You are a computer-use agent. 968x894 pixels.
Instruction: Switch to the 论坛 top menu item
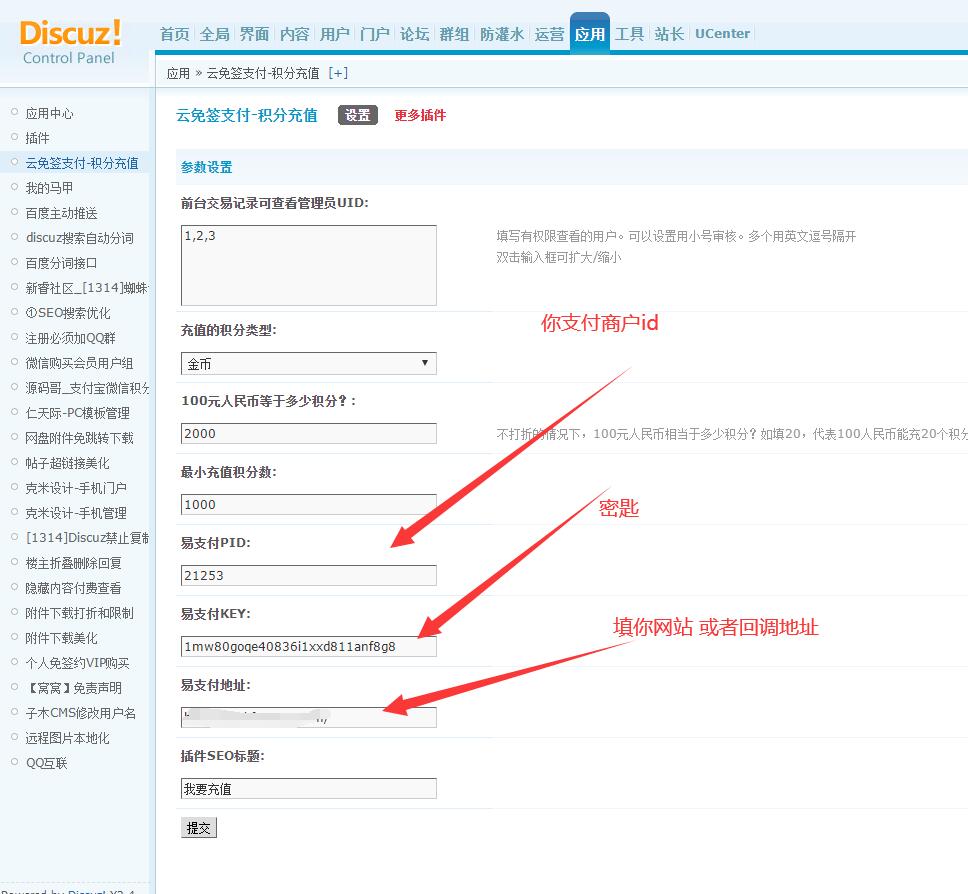(414, 34)
